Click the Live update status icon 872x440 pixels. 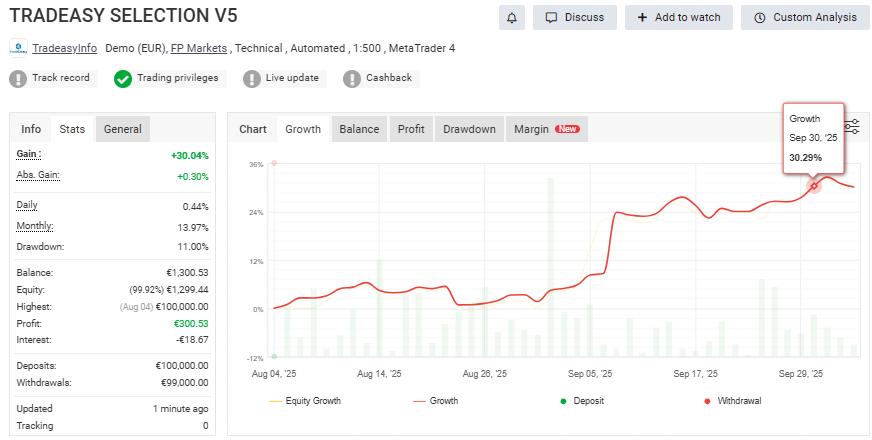click(247, 78)
